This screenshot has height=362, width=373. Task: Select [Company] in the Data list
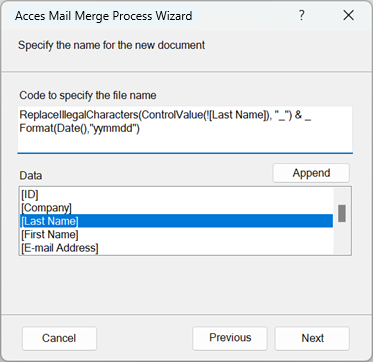pyautogui.click(x=176, y=208)
